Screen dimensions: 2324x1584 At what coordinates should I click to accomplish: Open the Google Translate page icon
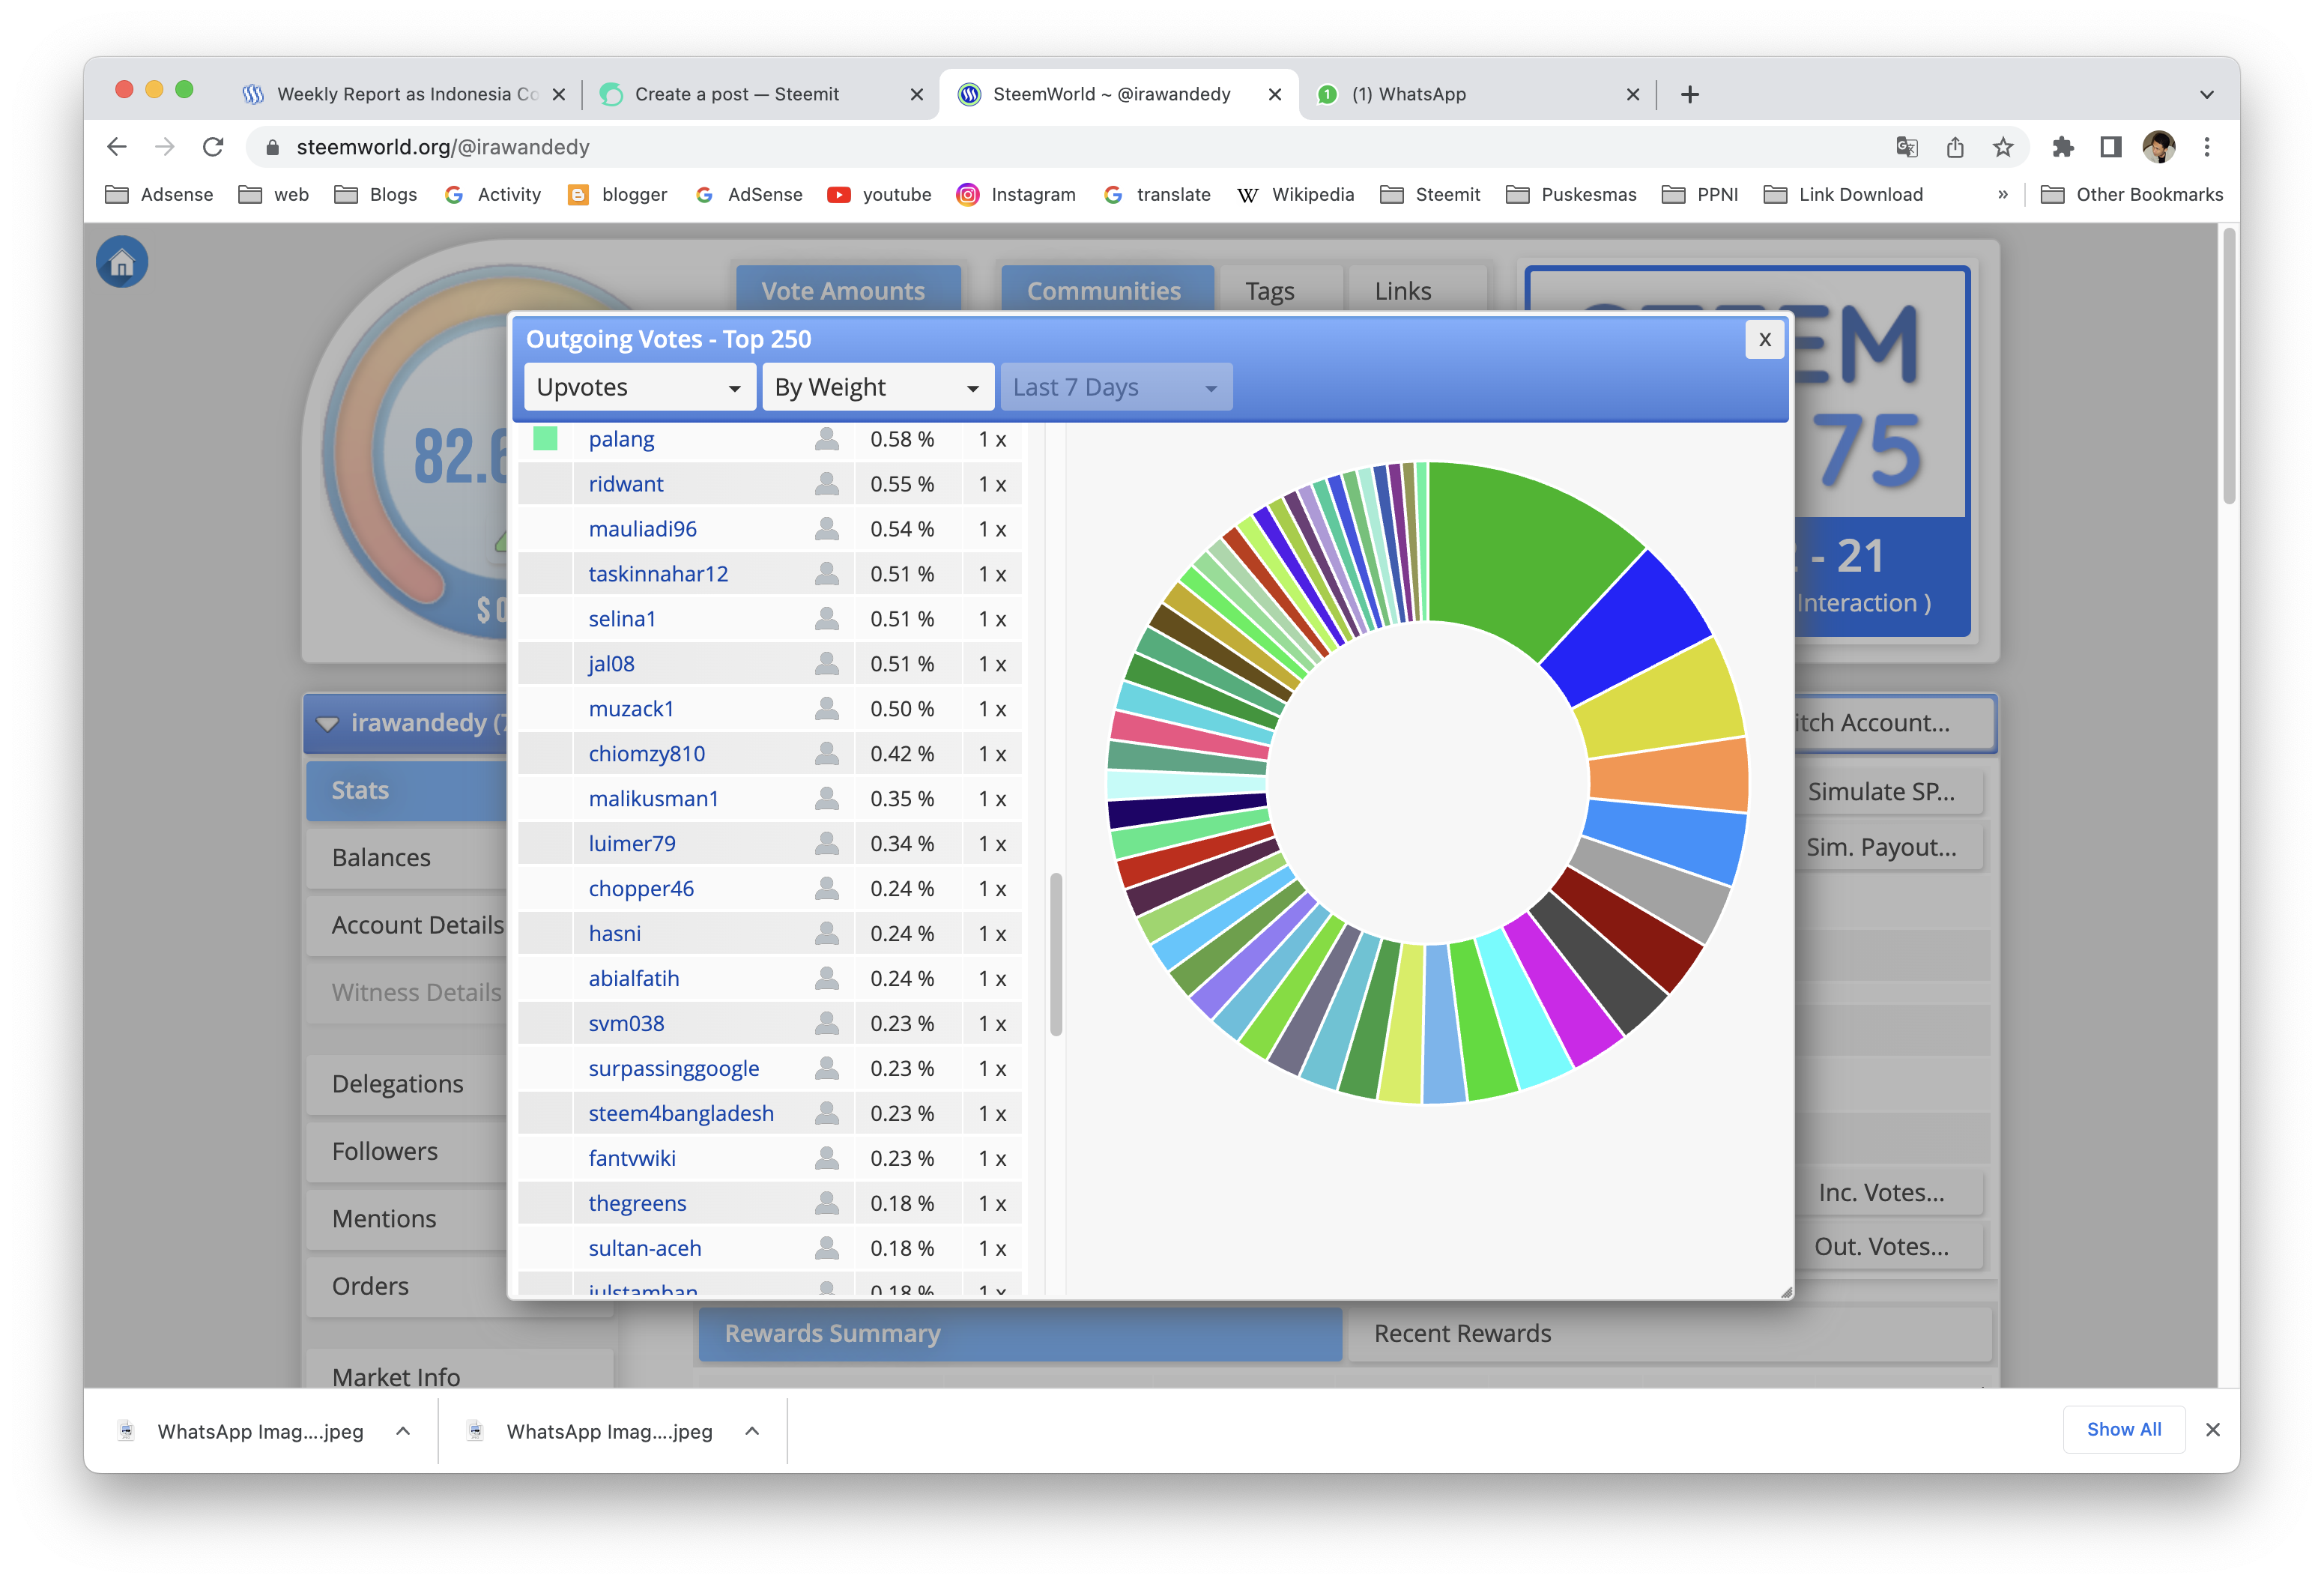click(x=1906, y=147)
